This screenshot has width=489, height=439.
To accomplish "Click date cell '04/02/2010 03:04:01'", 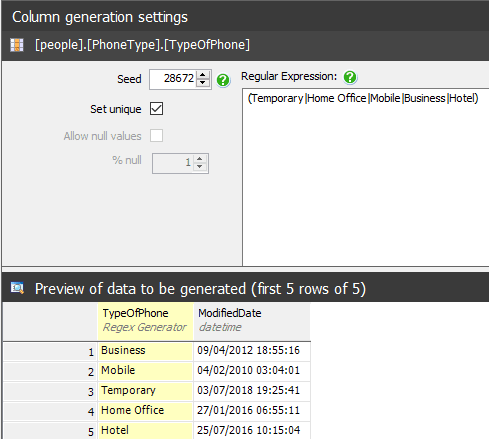I will tap(252, 371).
